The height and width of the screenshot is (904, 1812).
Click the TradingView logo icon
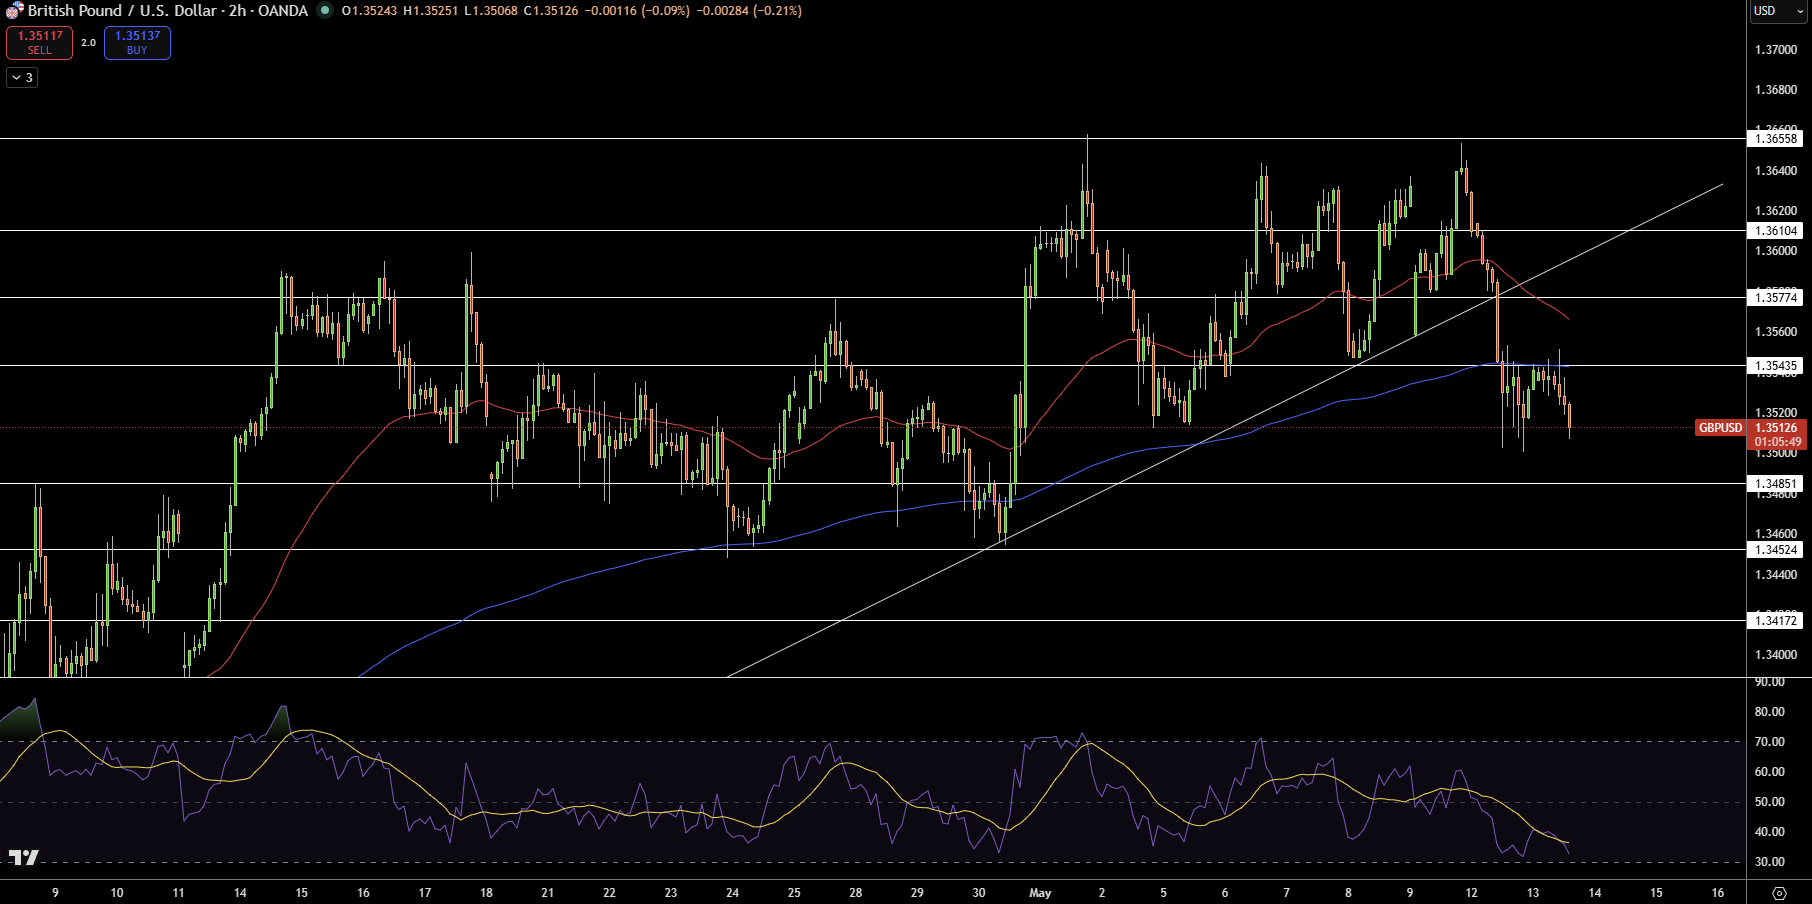click(23, 858)
